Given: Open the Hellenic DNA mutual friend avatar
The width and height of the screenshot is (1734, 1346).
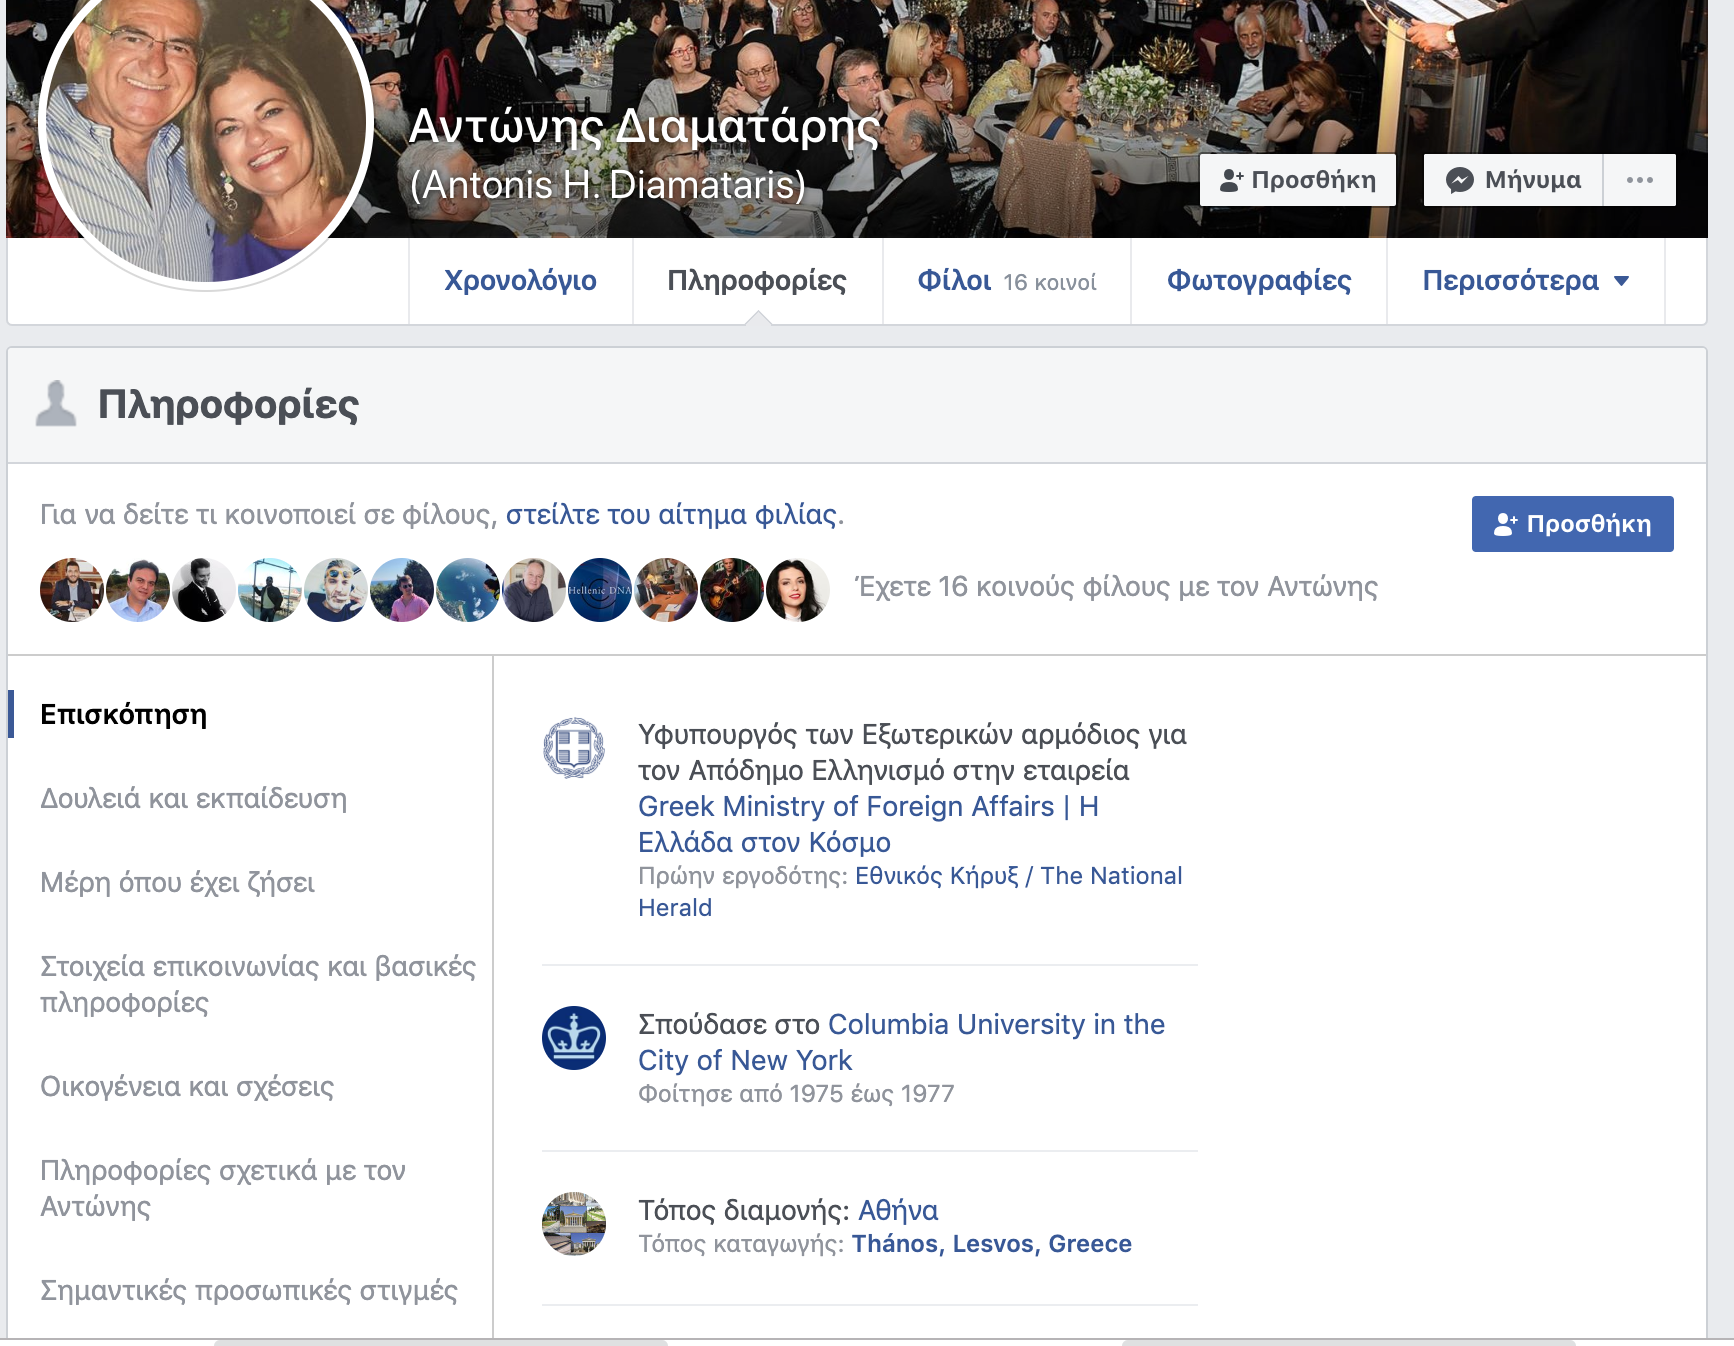Looking at the screenshot, I should point(600,590).
